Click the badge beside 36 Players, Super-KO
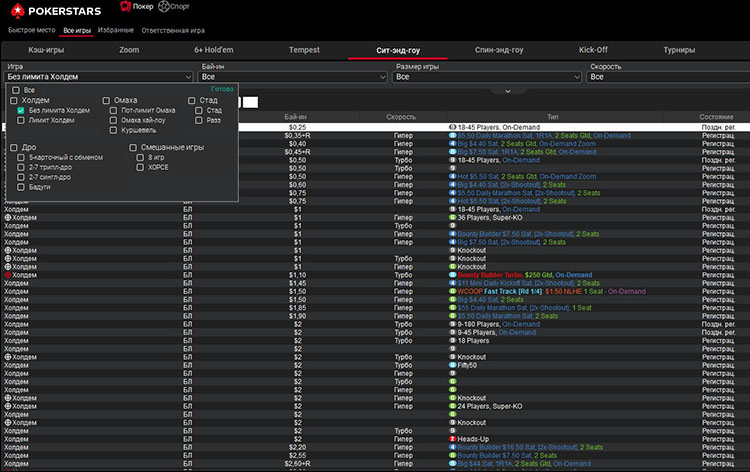 (x=452, y=218)
